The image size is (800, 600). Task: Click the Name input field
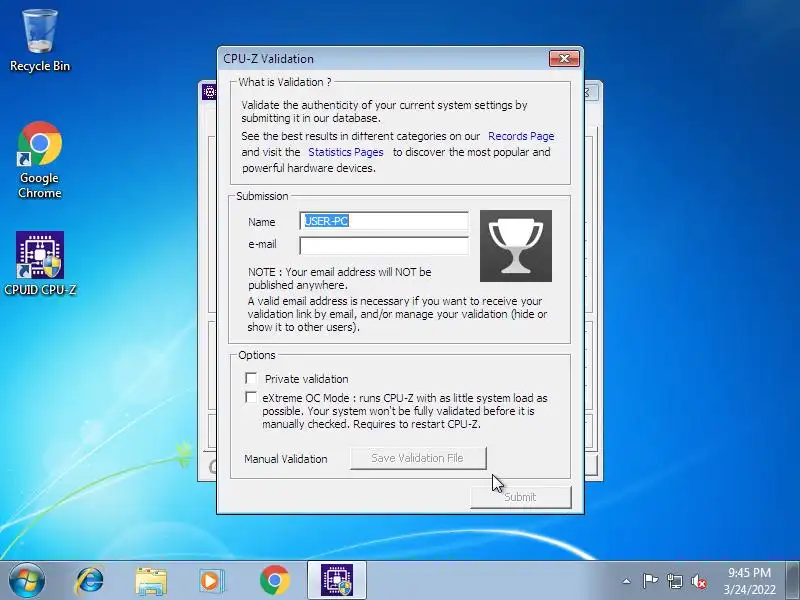[x=384, y=221]
